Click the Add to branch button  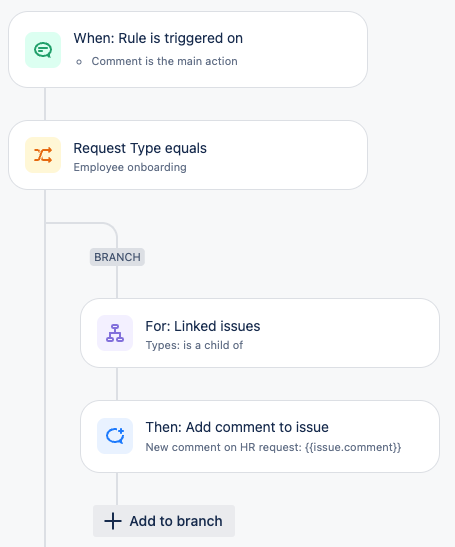164,521
